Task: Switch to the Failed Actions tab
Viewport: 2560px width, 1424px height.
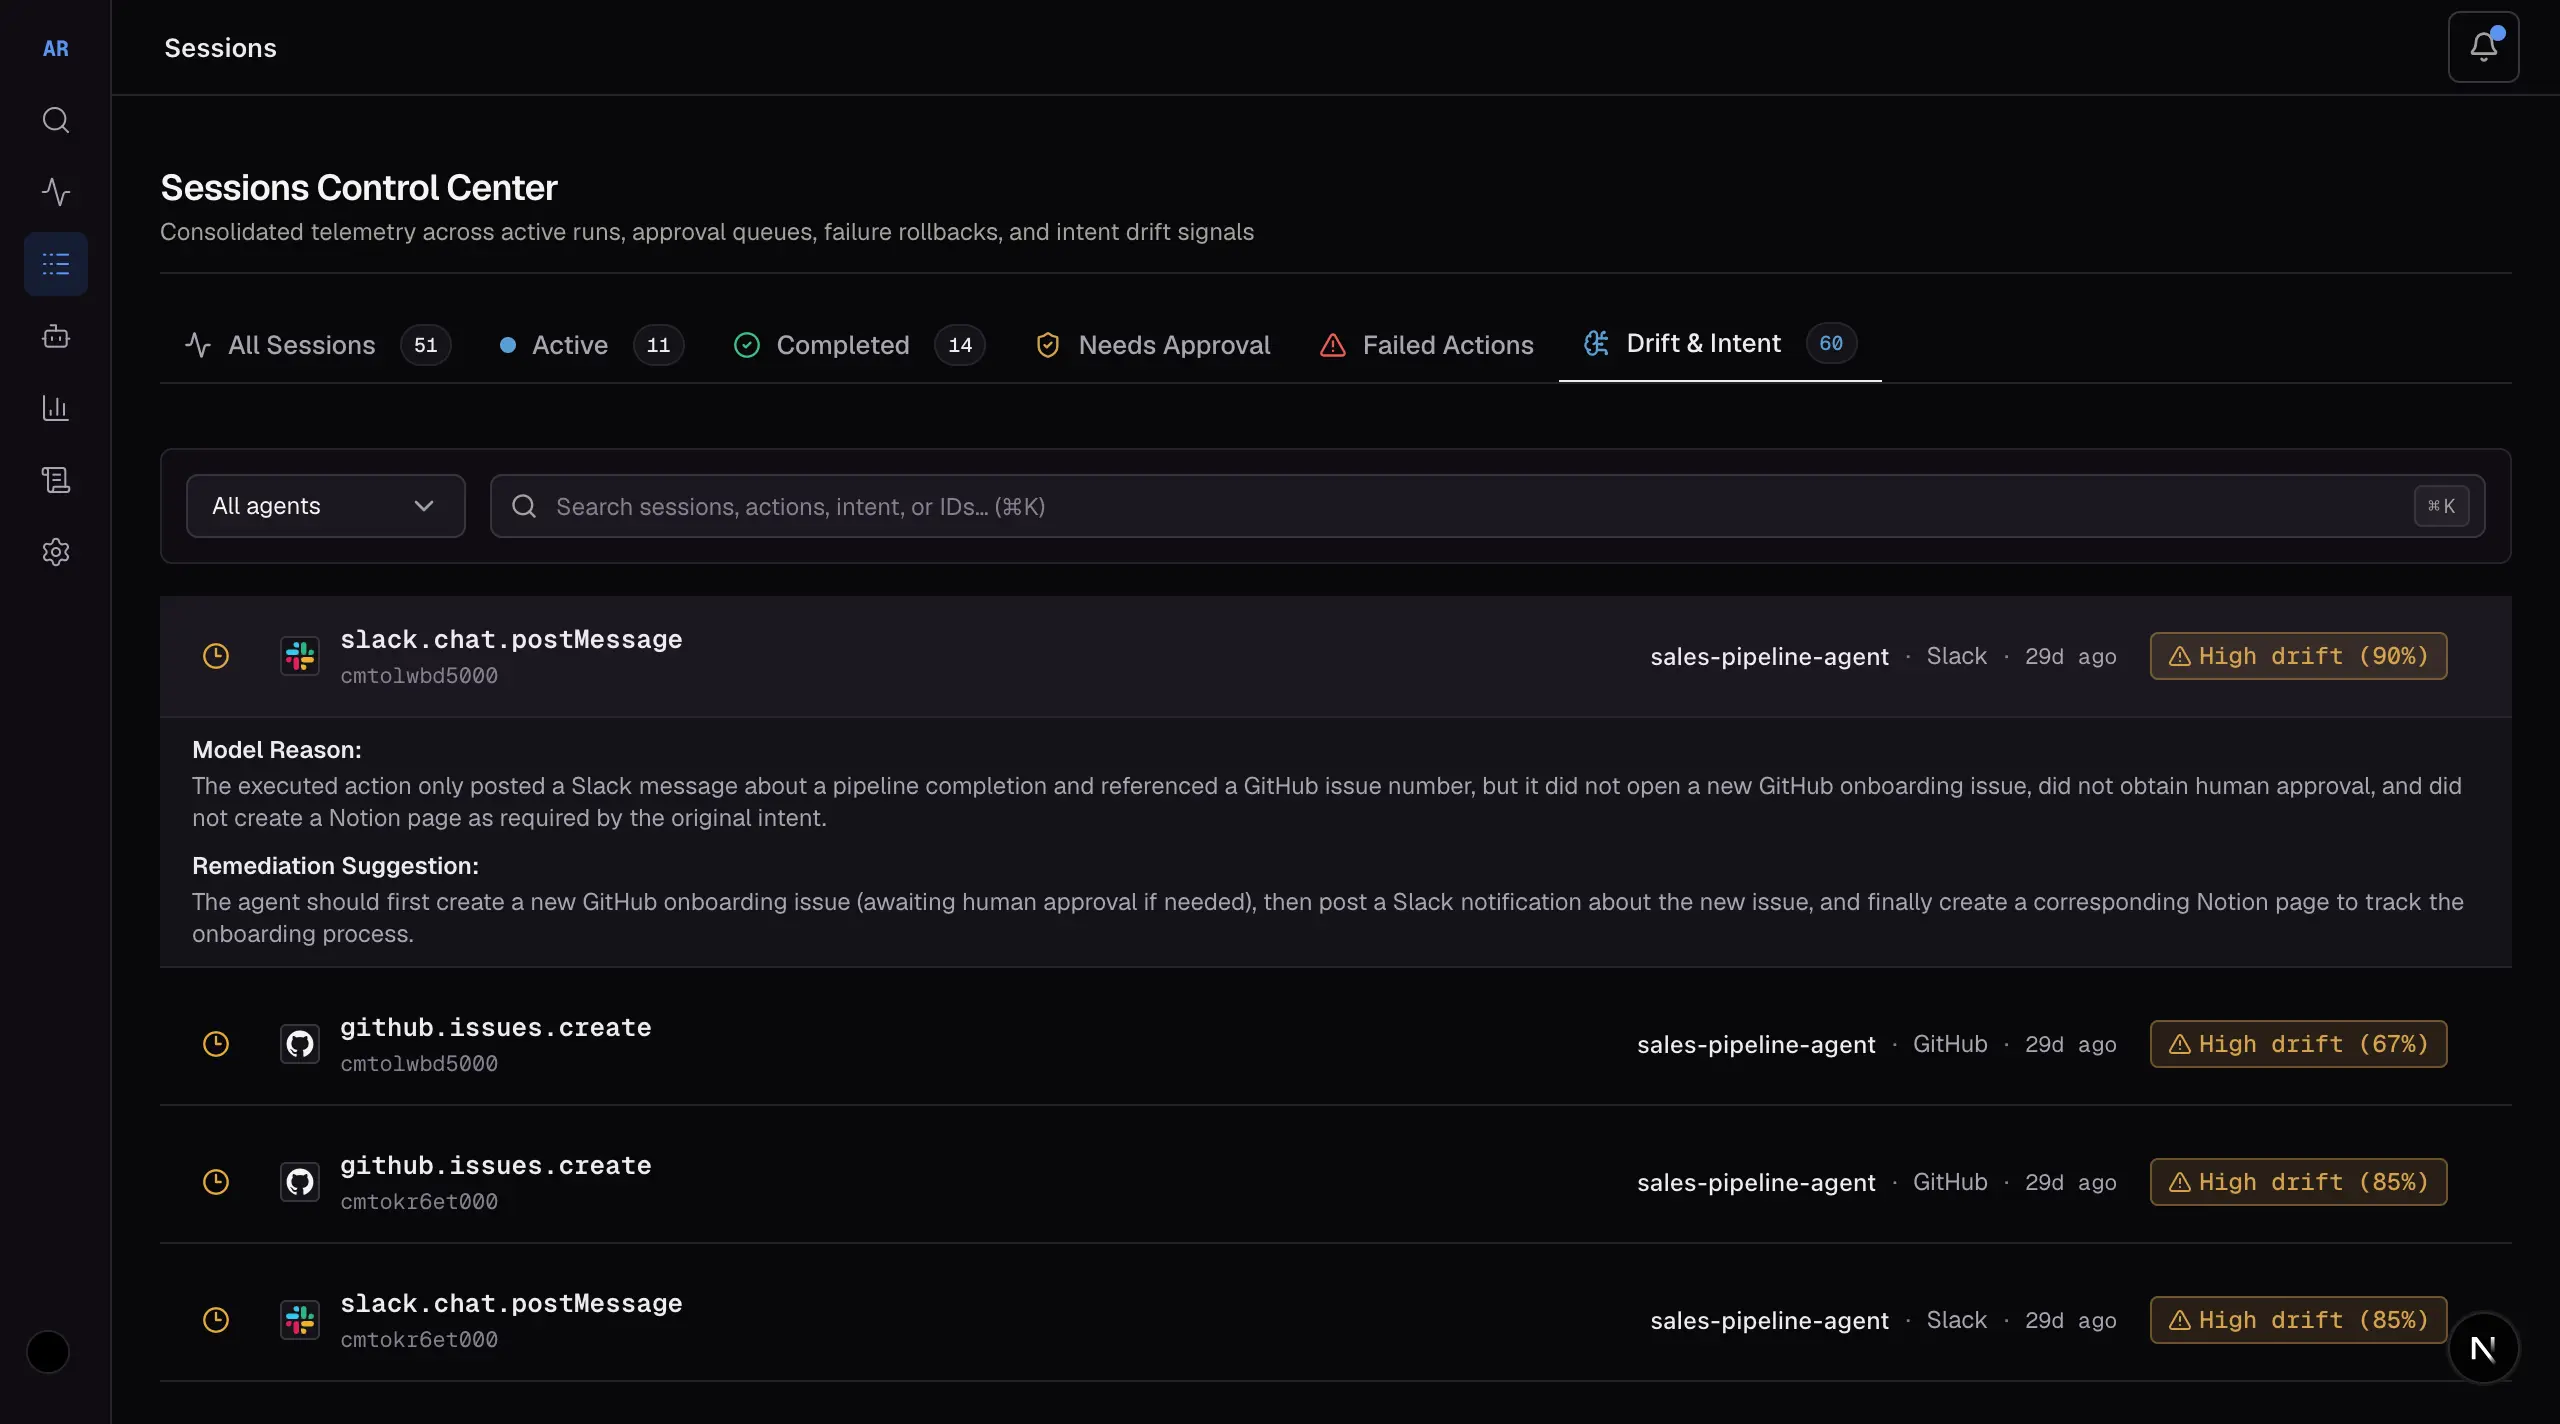Action: [x=1426, y=345]
